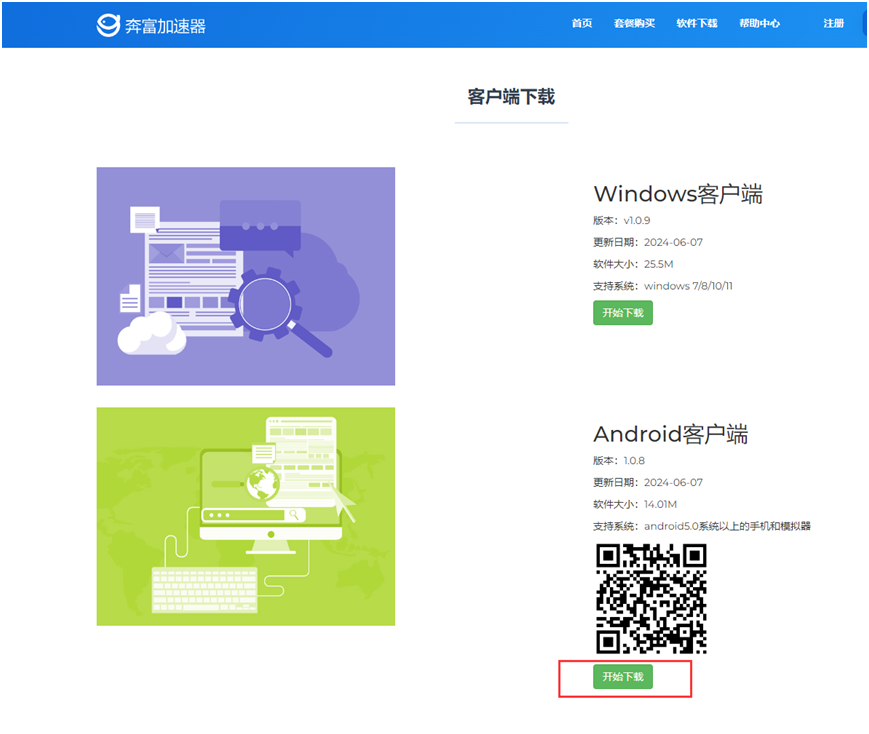This screenshot has width=869, height=734.
Task: Click the white cloud in the purple illustration
Action: coord(152,333)
